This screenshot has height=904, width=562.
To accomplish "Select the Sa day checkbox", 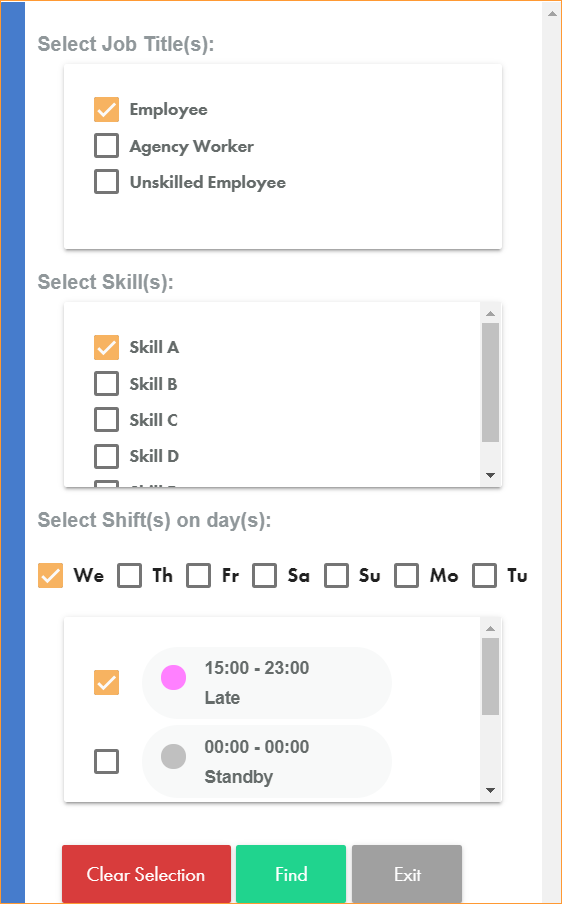I will pyautogui.click(x=265, y=575).
